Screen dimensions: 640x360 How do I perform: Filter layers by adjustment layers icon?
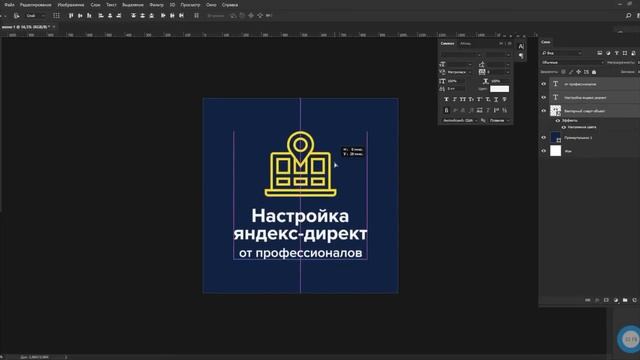tap(608, 53)
